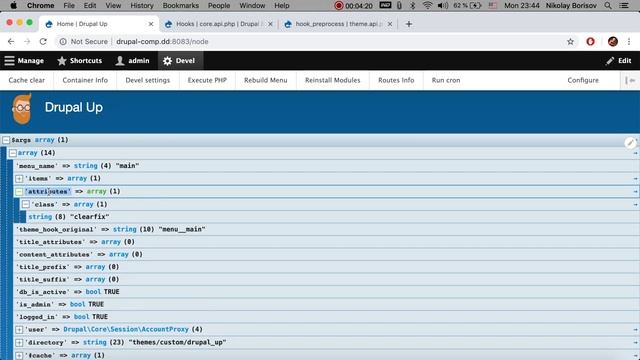
Task: Expand the '#cache' array
Action: (19, 356)
